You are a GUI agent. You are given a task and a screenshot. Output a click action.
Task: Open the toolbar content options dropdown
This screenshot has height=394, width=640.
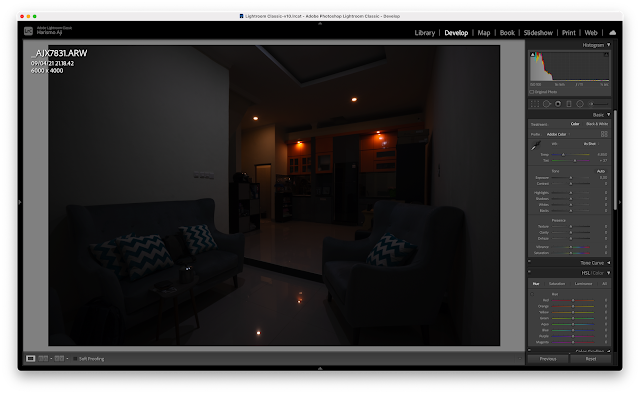(520, 358)
